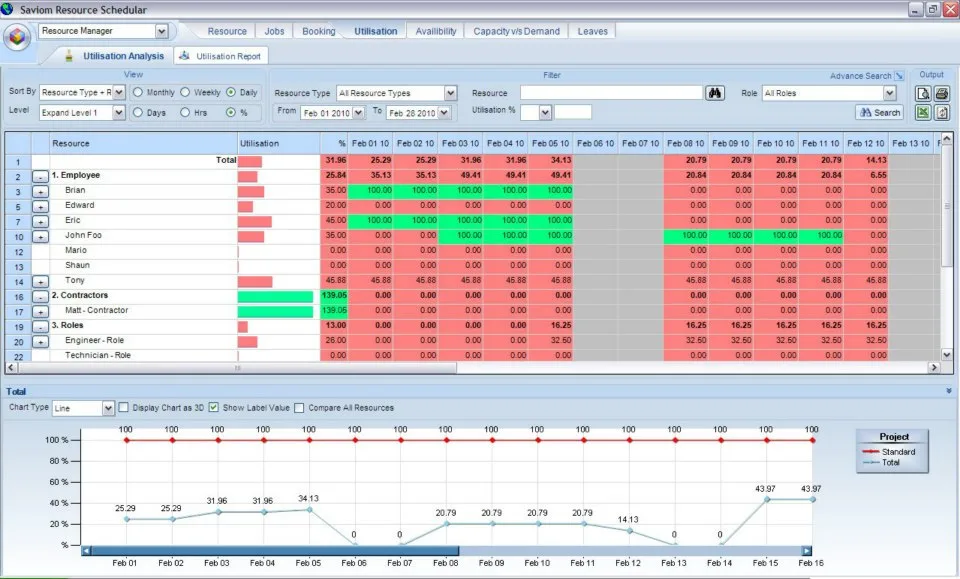Switch to the Jobs tab
This screenshot has height=579, width=960.
click(274, 31)
